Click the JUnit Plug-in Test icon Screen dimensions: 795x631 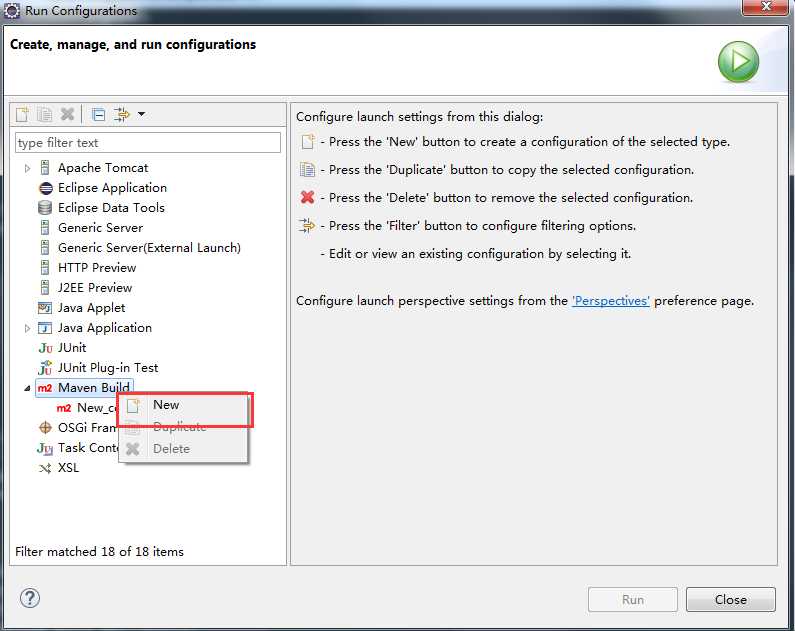45,368
